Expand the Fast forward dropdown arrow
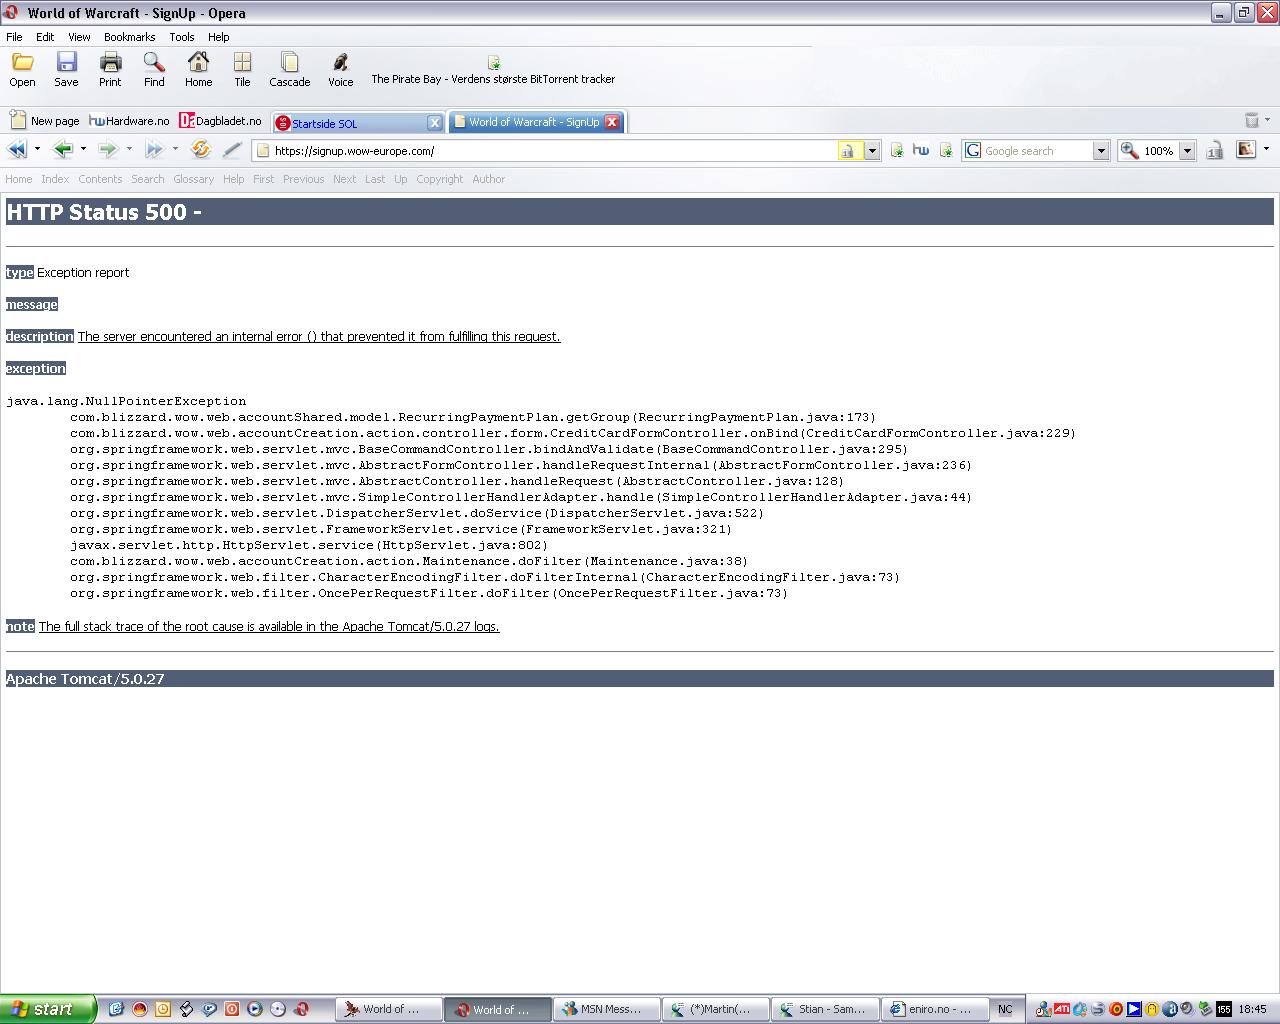This screenshot has height=1024, width=1280. click(175, 150)
